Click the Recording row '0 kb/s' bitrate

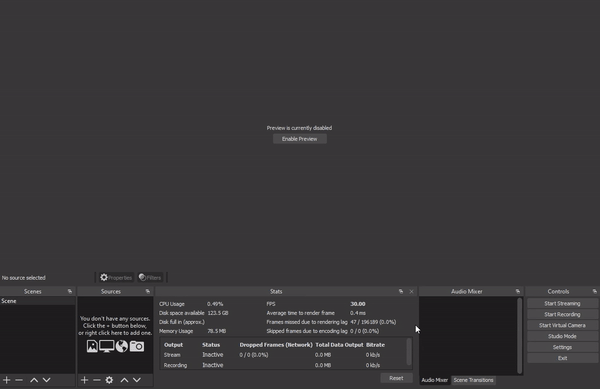coord(373,365)
